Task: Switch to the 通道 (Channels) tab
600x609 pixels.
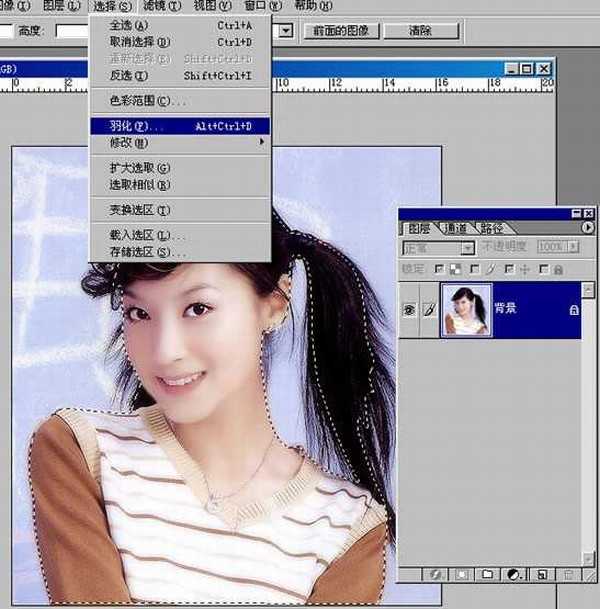Action: (456, 228)
